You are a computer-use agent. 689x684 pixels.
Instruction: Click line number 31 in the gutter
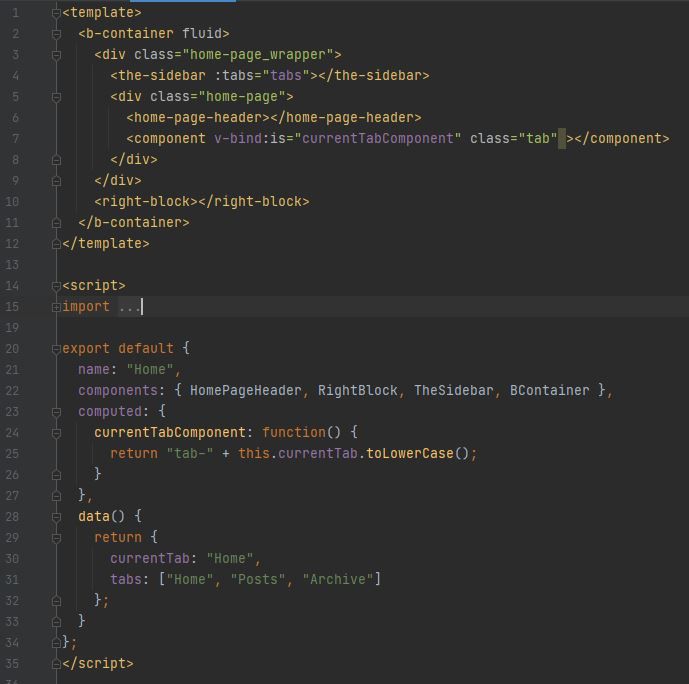pos(12,579)
